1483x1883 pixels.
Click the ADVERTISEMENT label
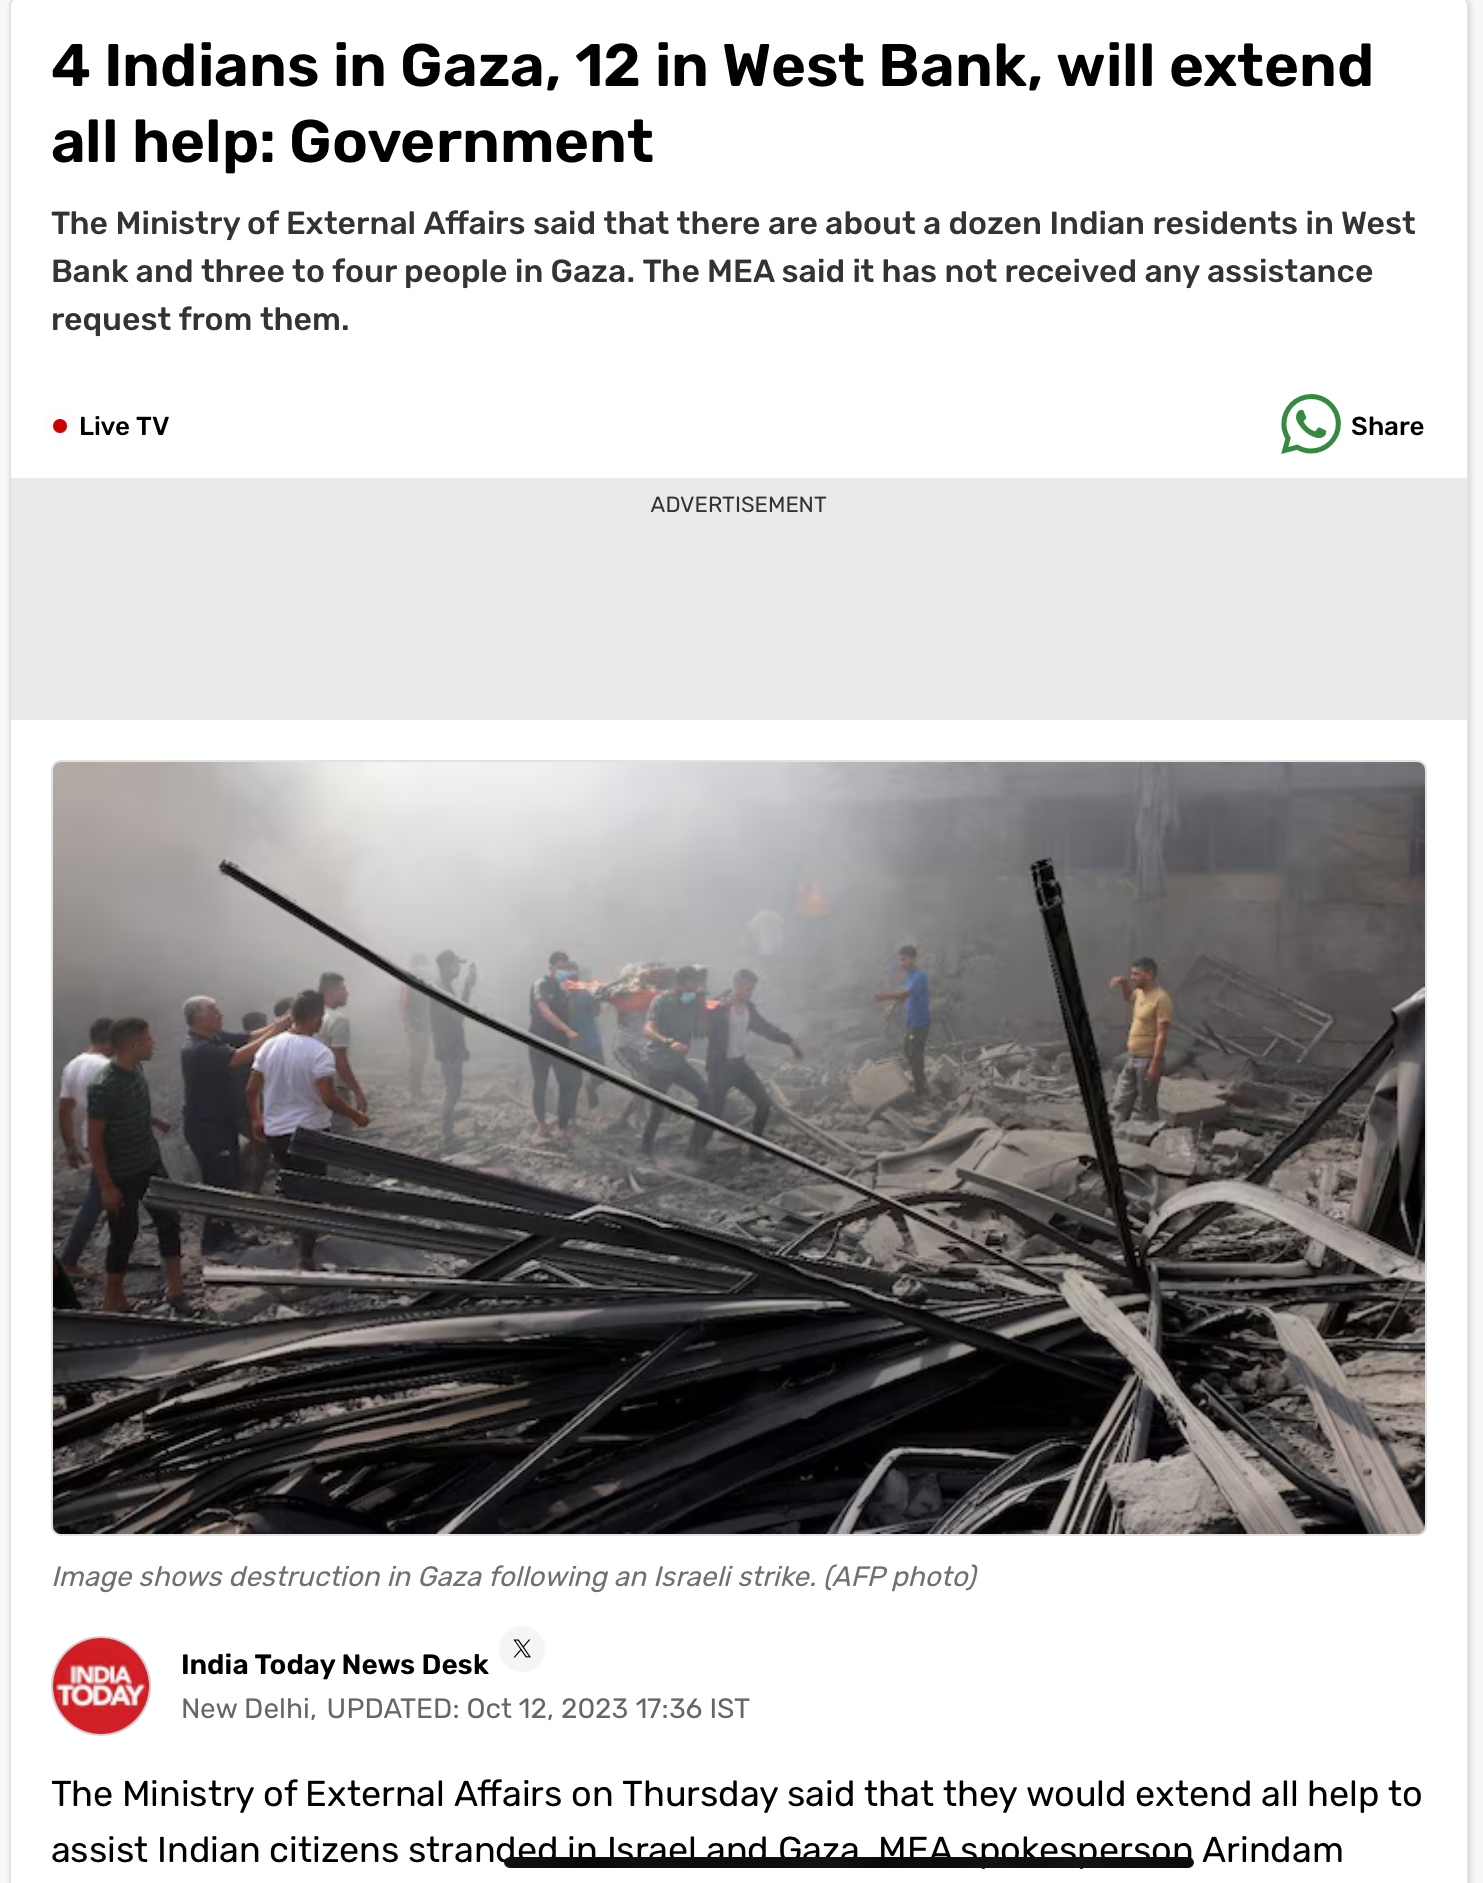pyautogui.click(x=738, y=505)
